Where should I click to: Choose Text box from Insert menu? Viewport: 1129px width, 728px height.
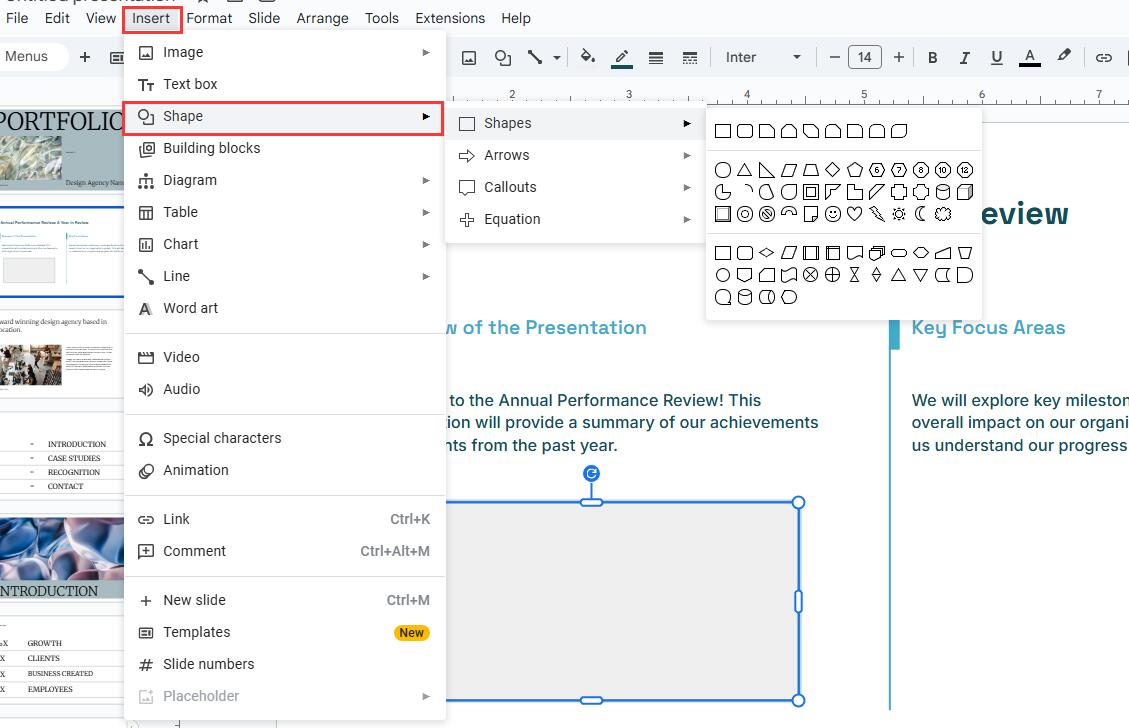coord(284,84)
